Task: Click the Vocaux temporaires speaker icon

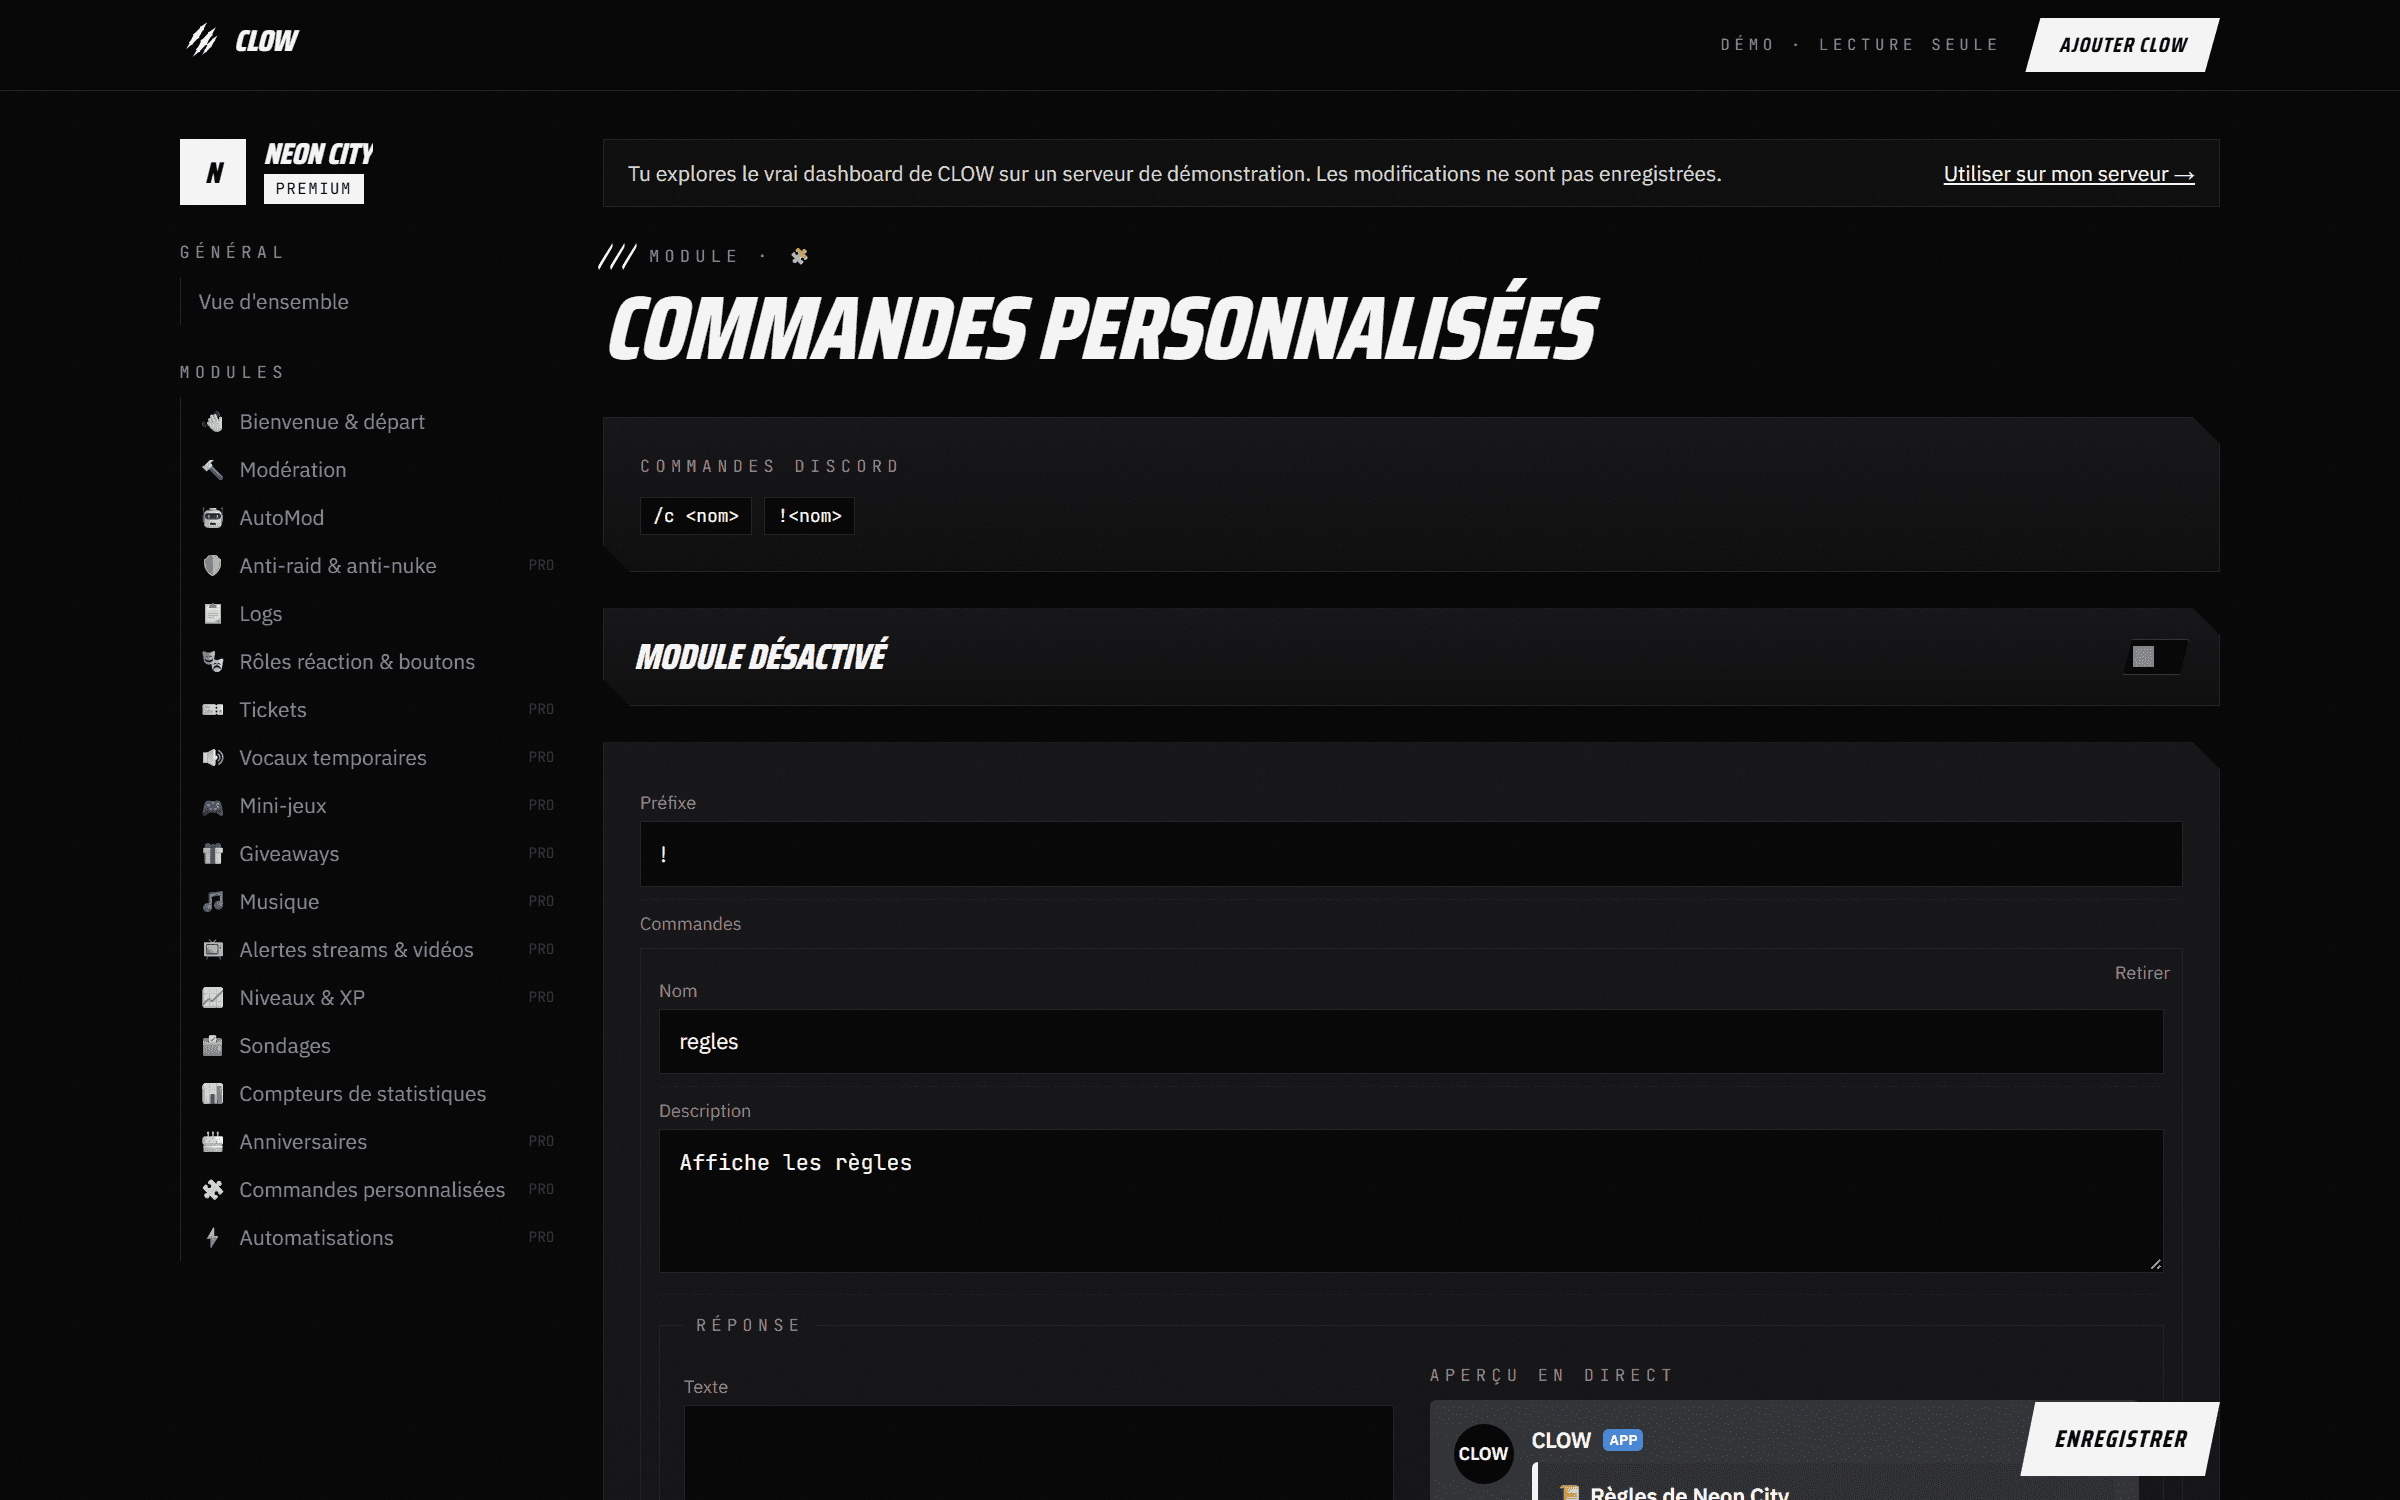Action: click(x=213, y=758)
